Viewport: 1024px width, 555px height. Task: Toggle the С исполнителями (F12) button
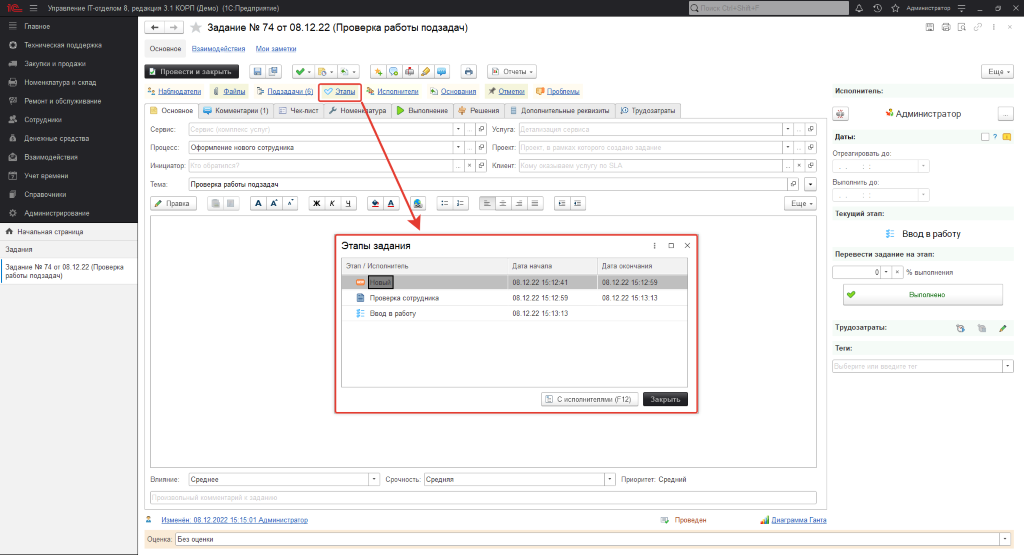(589, 399)
